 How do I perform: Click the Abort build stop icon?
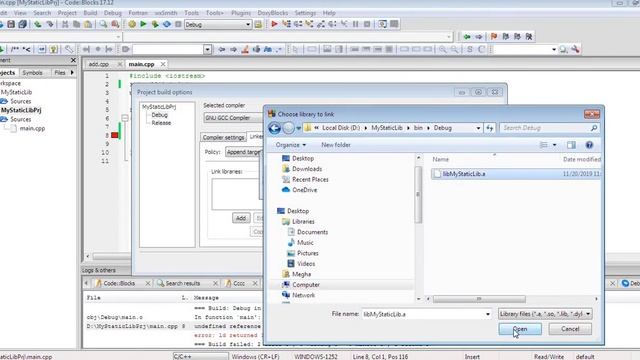(x=178, y=24)
